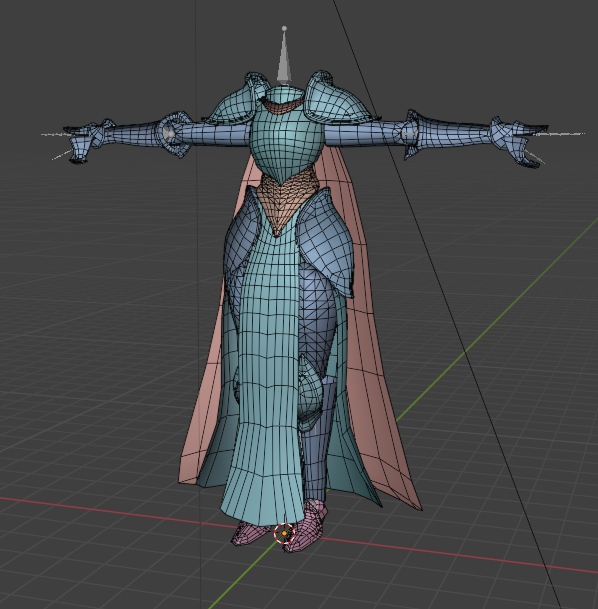Select the shoulder pauldron on the screen's right
This screenshot has height=609, width=598.
pos(337,97)
